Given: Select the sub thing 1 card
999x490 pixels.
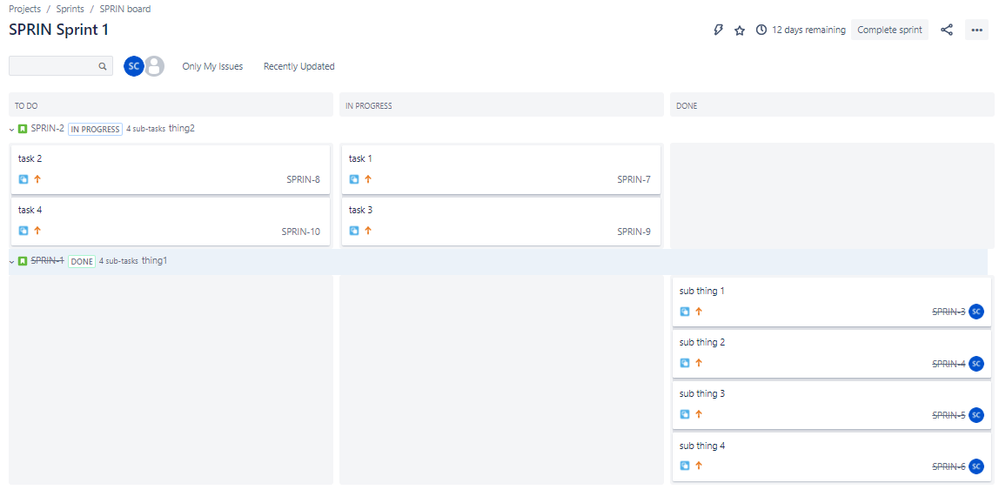Looking at the screenshot, I should (831, 301).
